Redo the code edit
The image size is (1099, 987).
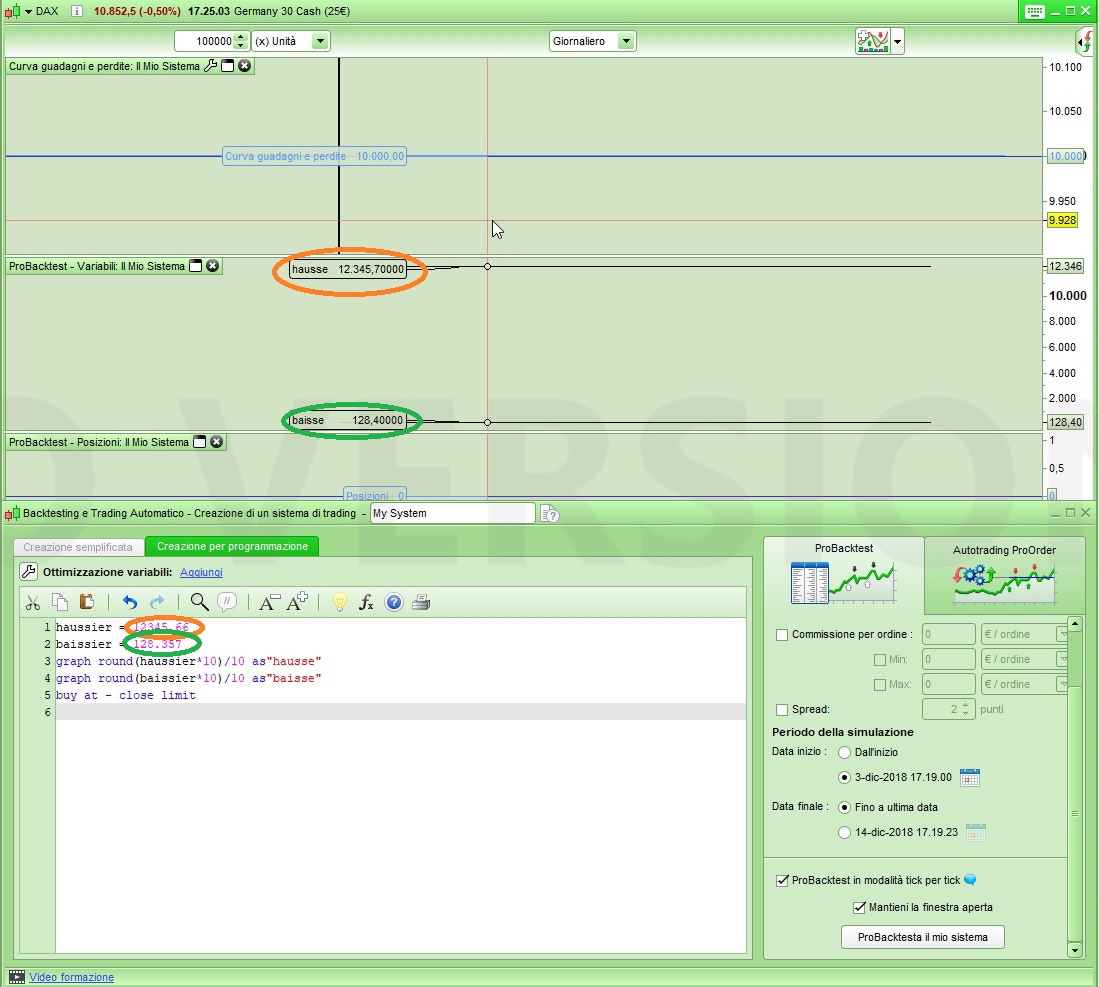(158, 602)
